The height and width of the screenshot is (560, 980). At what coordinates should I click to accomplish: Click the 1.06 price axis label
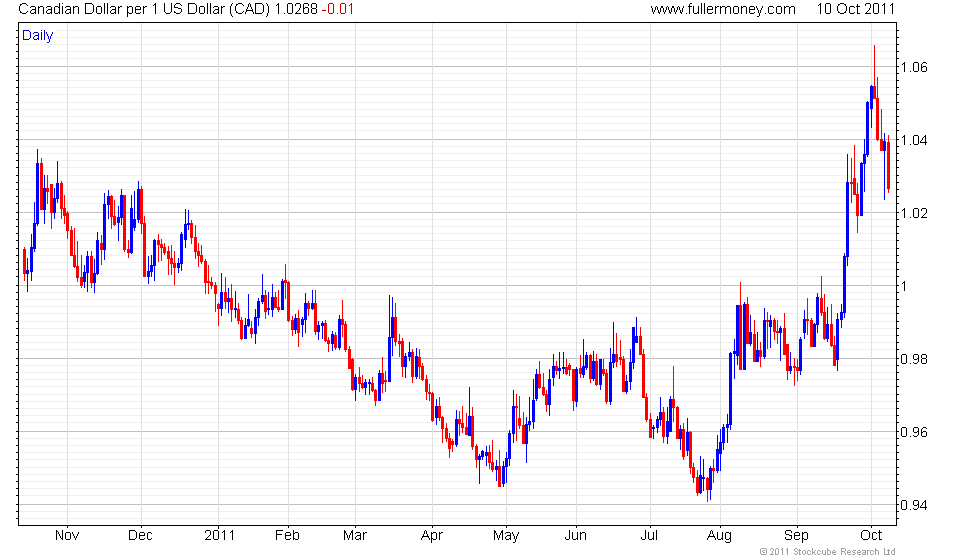click(x=914, y=68)
